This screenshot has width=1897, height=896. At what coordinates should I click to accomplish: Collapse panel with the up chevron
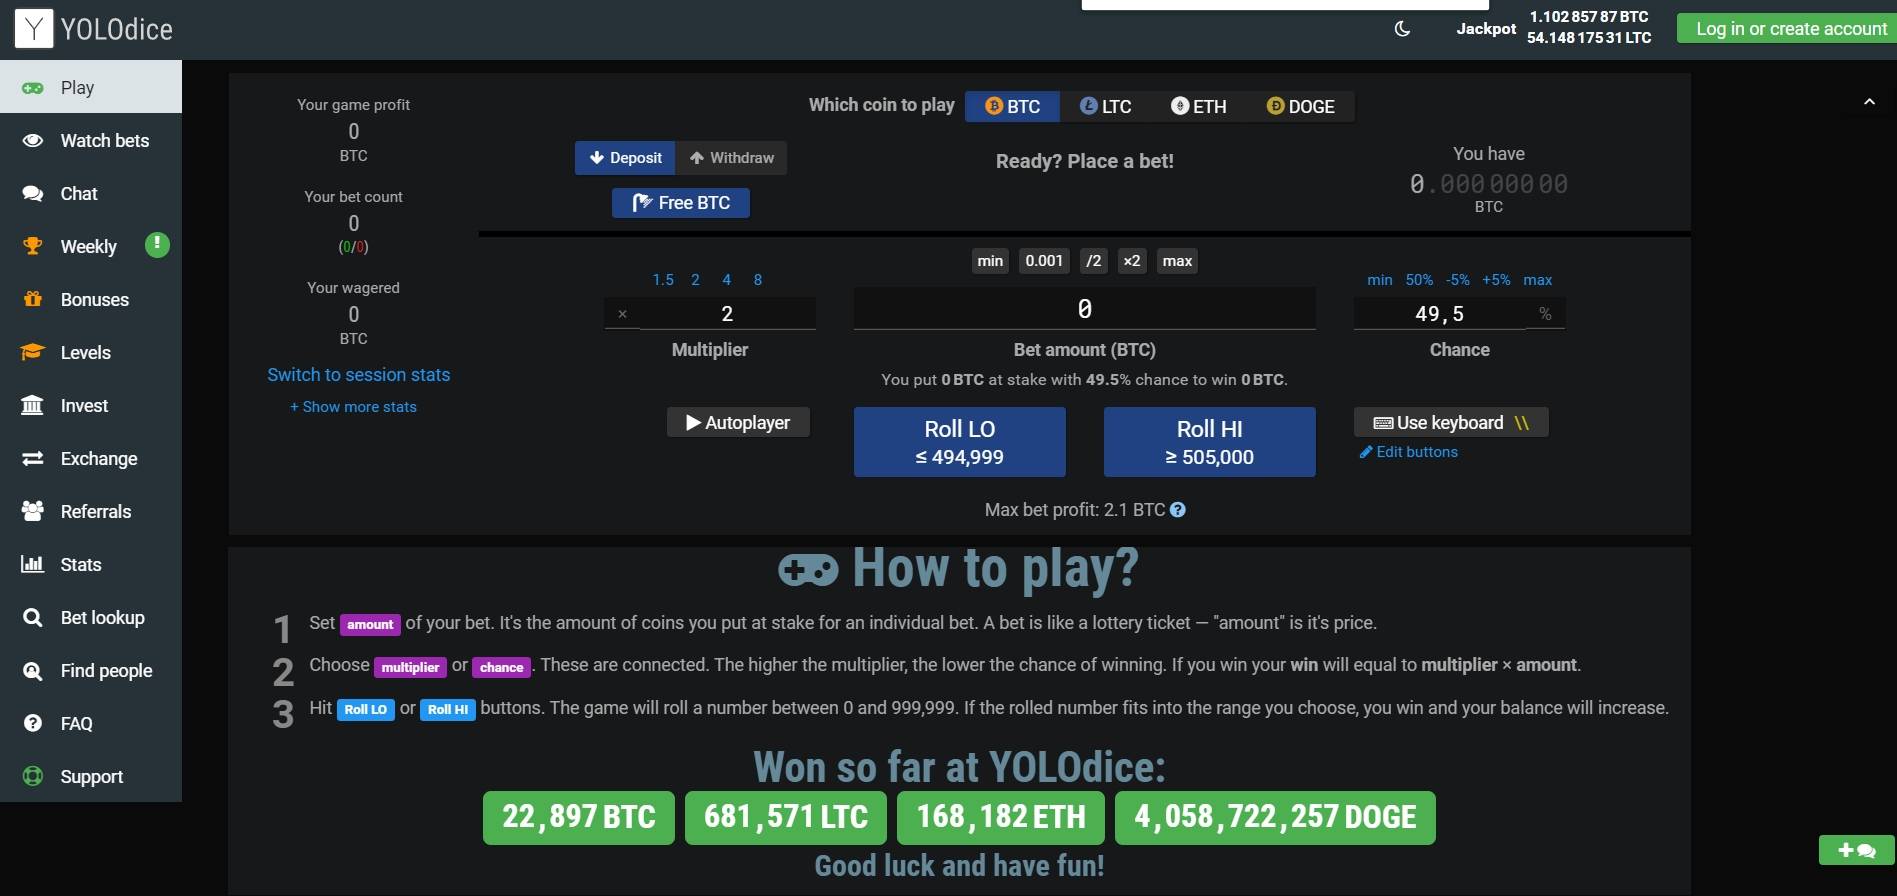[1869, 102]
